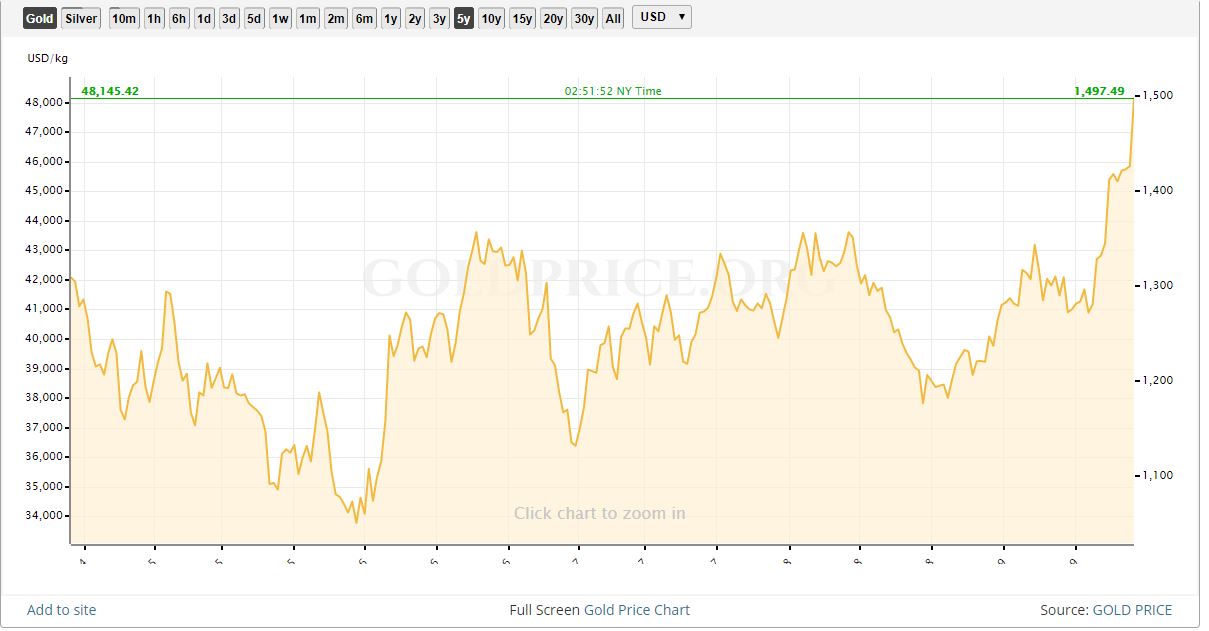Open the Add to site link
The height and width of the screenshot is (631, 1209).
click(62, 610)
